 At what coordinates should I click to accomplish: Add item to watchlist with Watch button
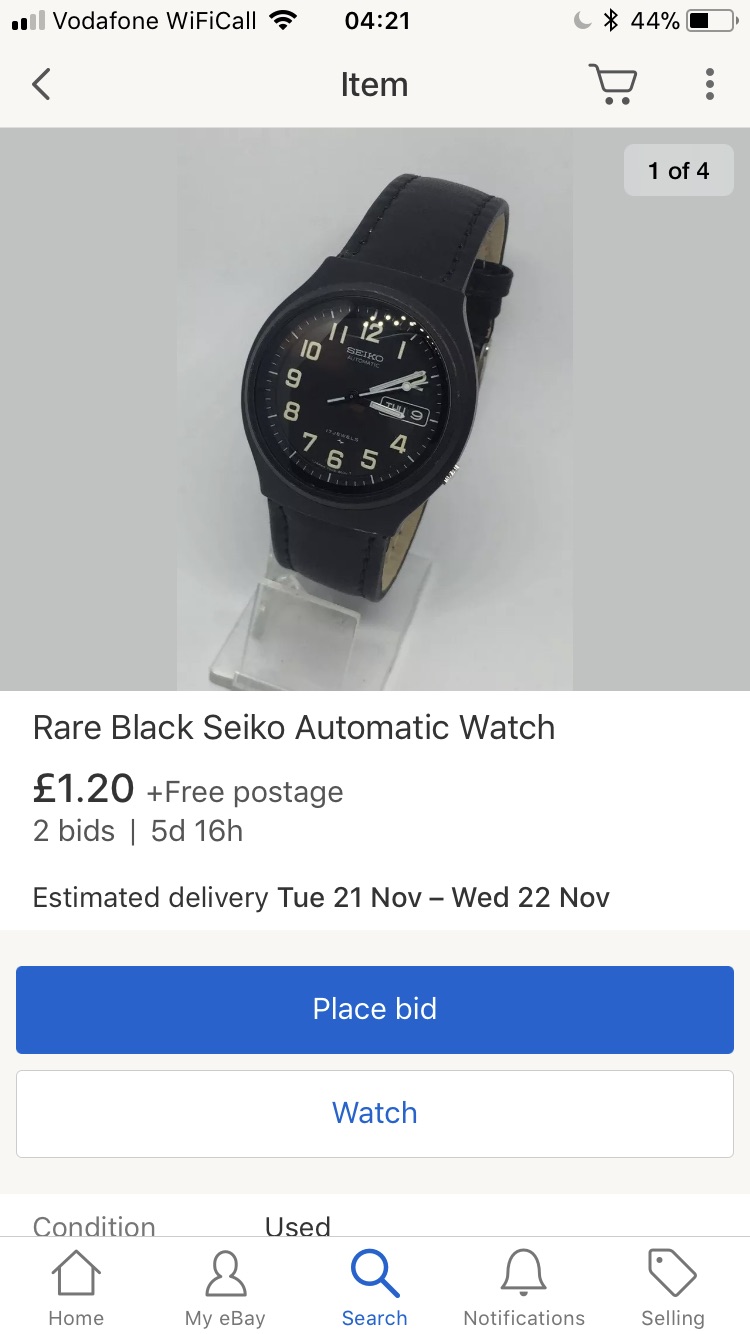click(x=375, y=1113)
